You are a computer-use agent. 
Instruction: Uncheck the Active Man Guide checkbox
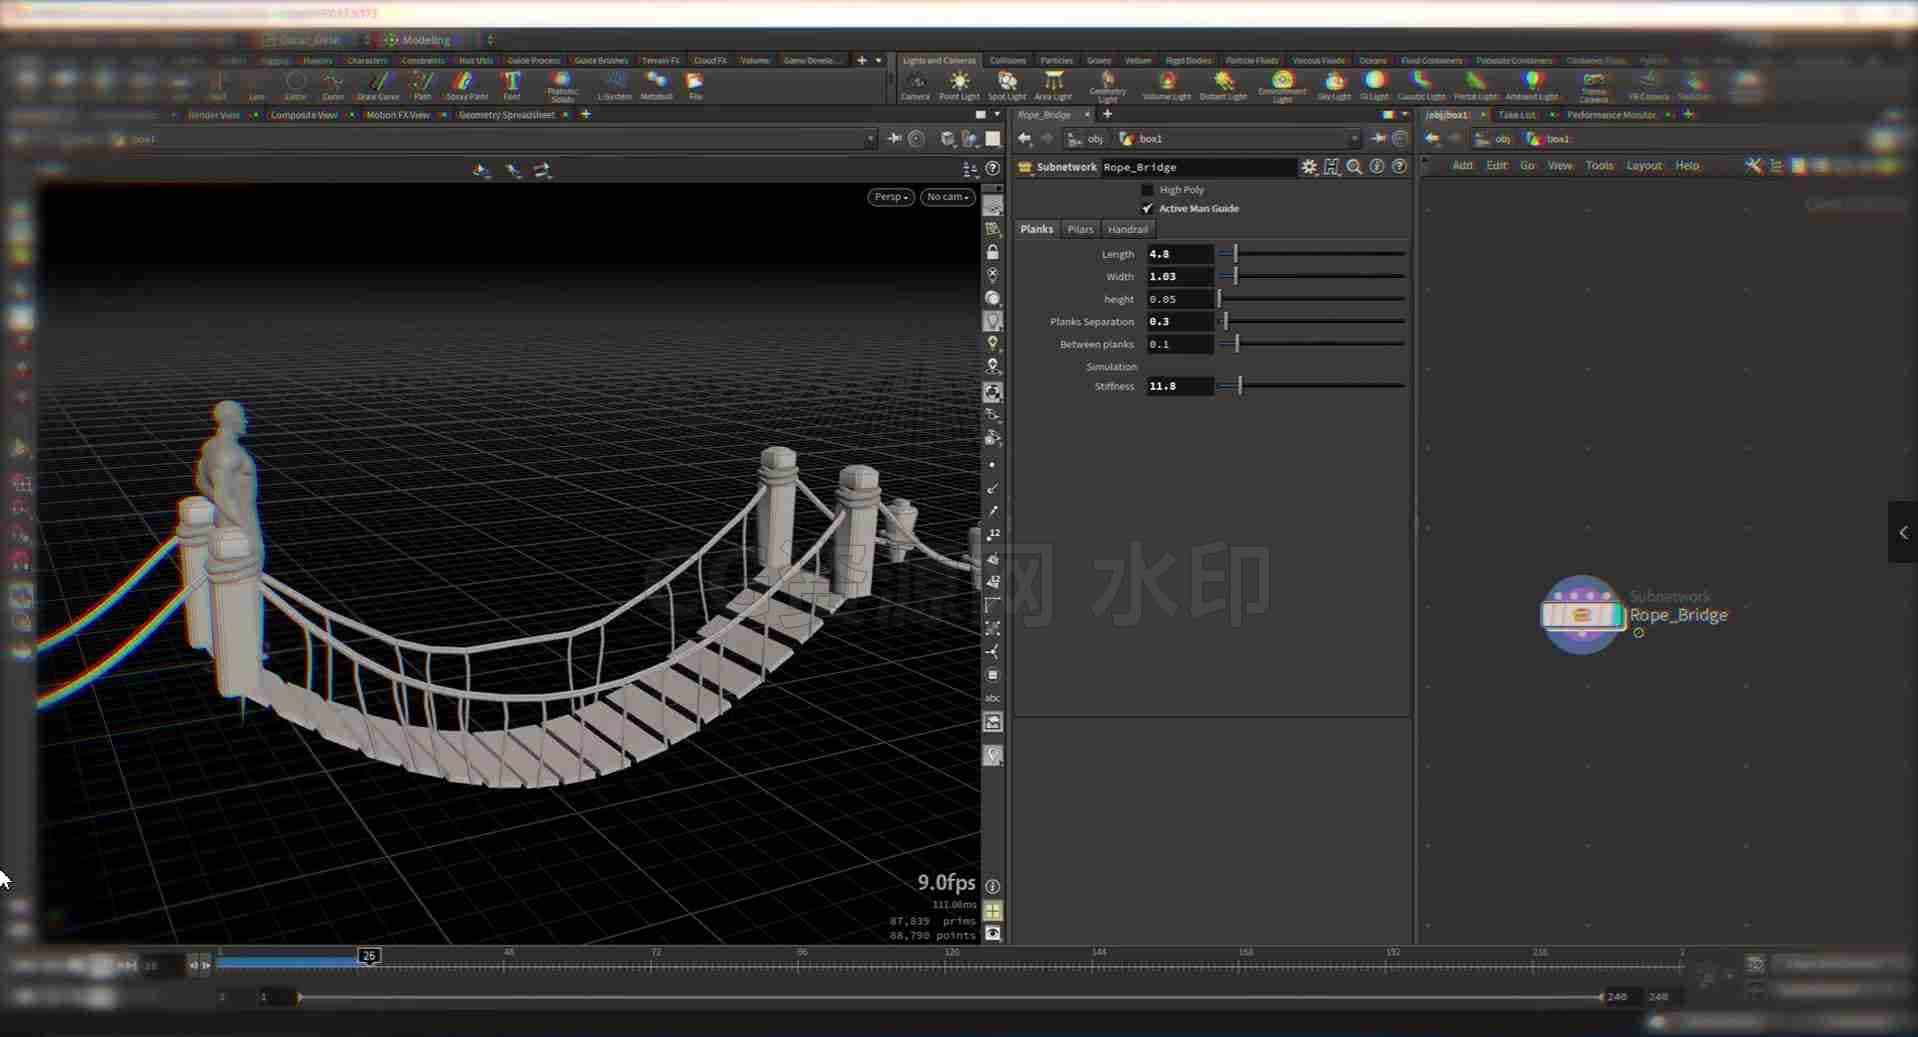[1147, 208]
